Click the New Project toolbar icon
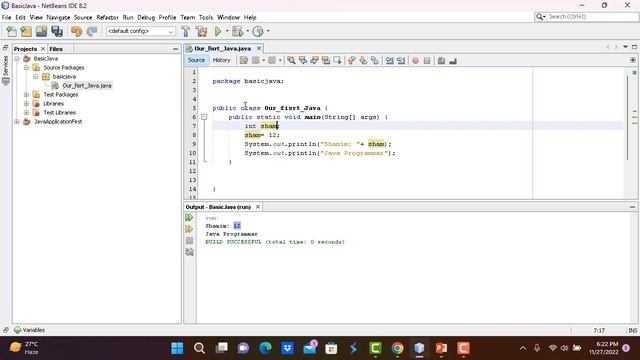The image size is (640, 360). [26, 31]
